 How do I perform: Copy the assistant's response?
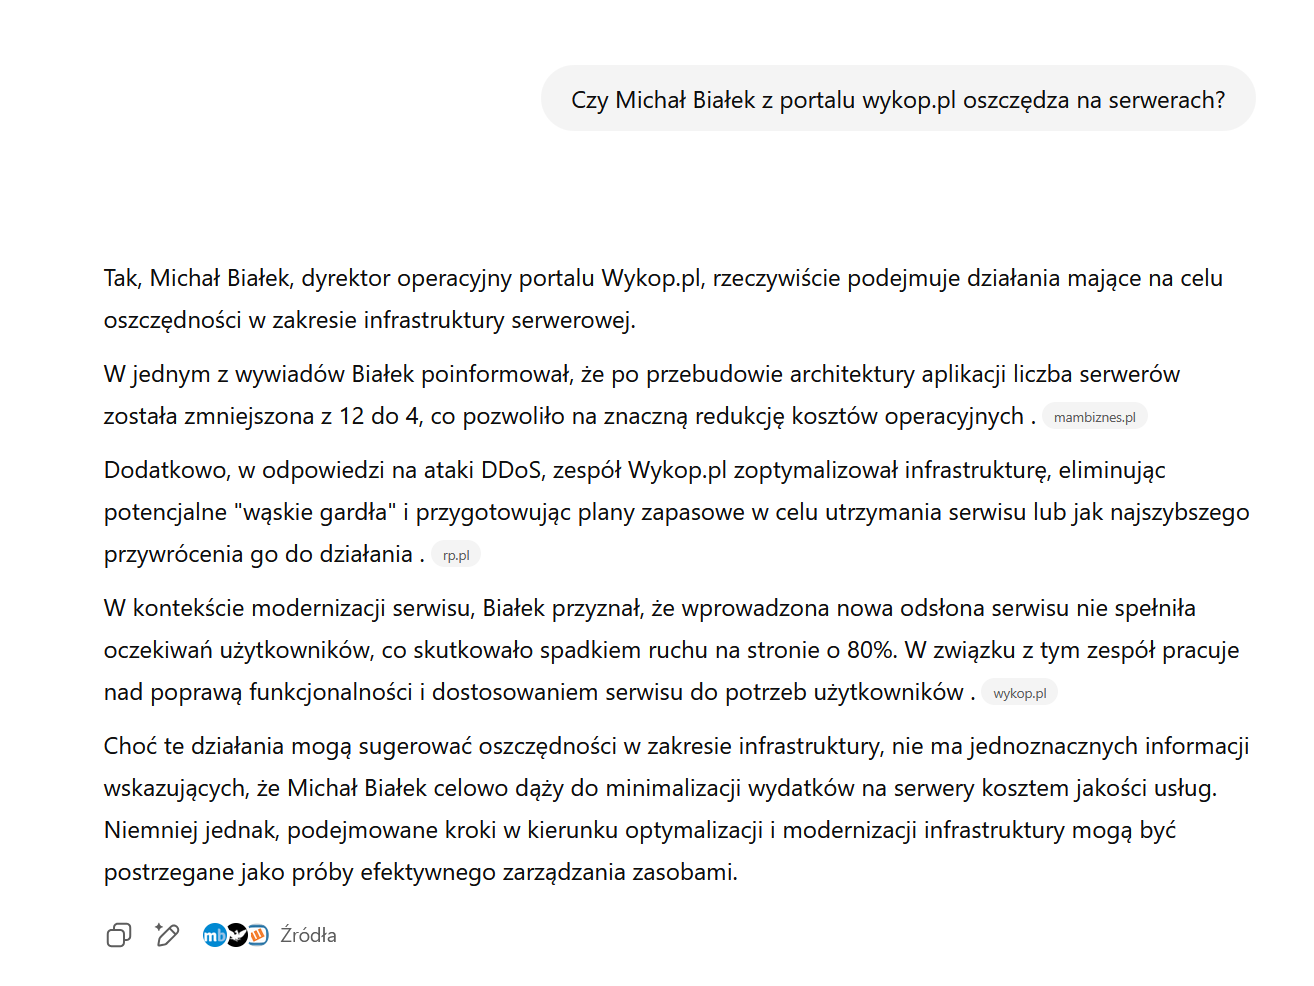point(118,935)
